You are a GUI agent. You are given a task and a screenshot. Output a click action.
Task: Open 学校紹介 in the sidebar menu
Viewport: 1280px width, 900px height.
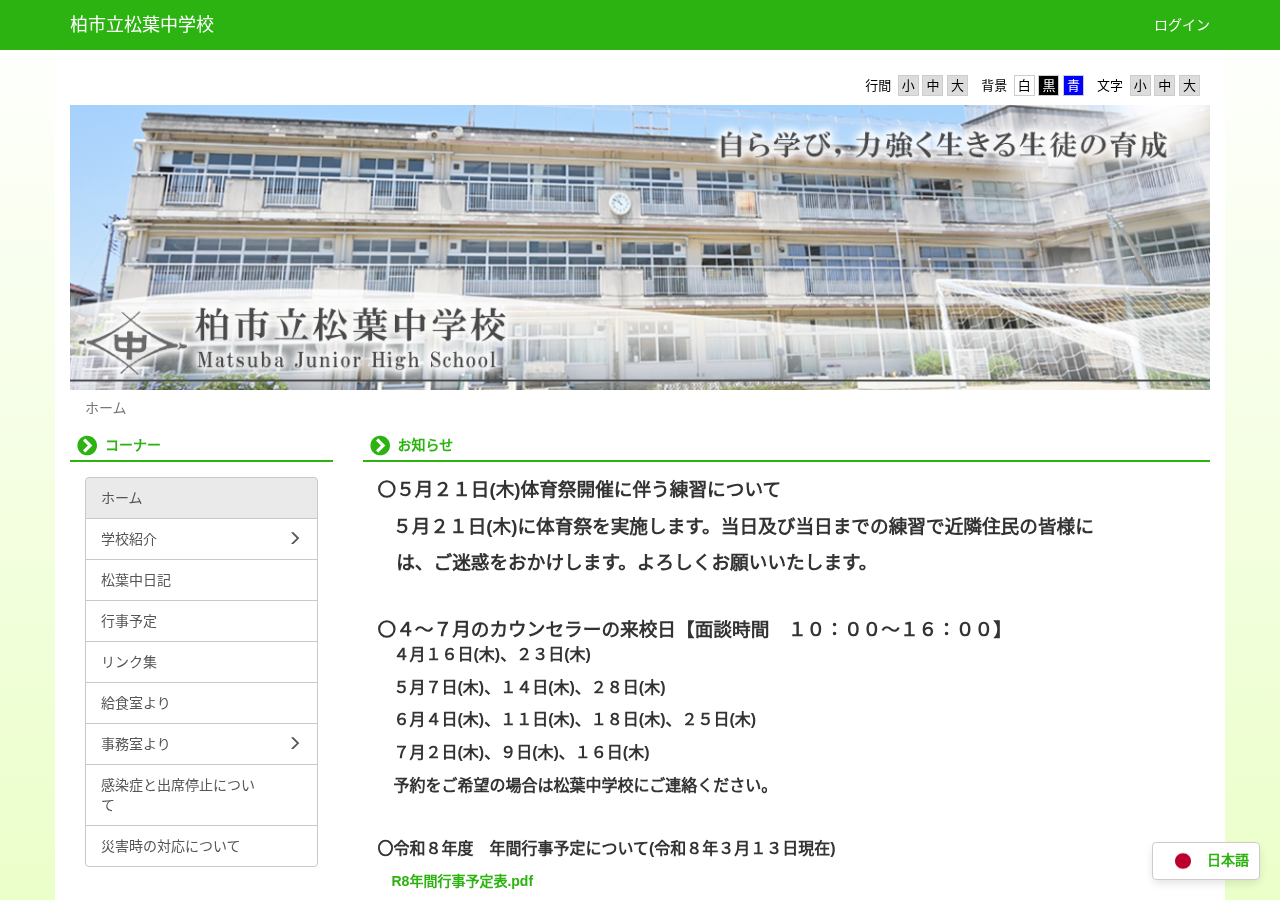[201, 539]
